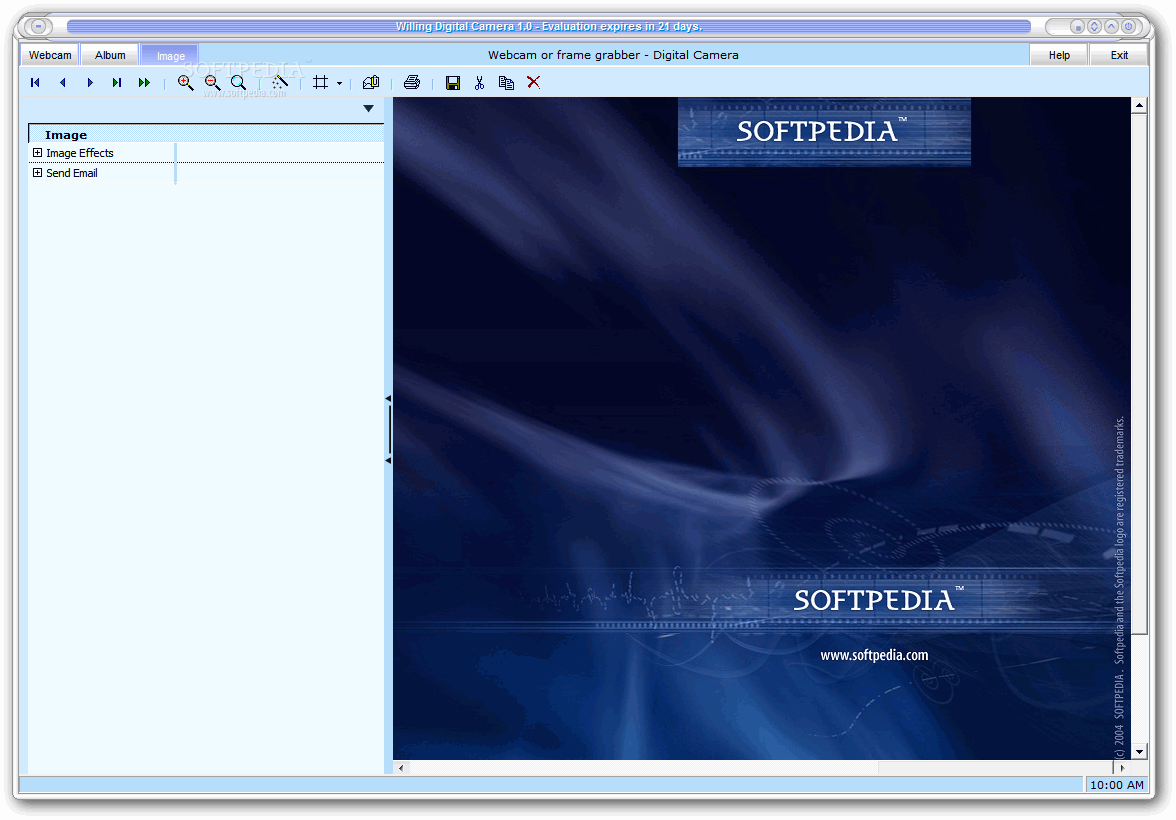Start slideshow with the fast-forward icon

click(x=144, y=83)
